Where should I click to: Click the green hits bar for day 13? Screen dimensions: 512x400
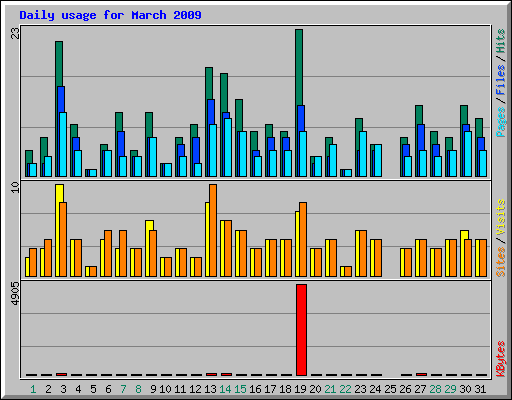(x=209, y=83)
